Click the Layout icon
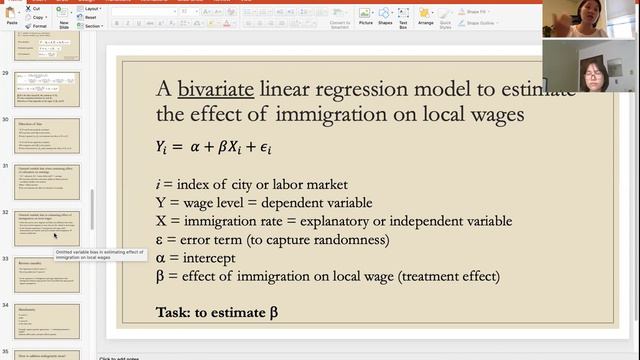640x360 pixels. [x=80, y=9]
